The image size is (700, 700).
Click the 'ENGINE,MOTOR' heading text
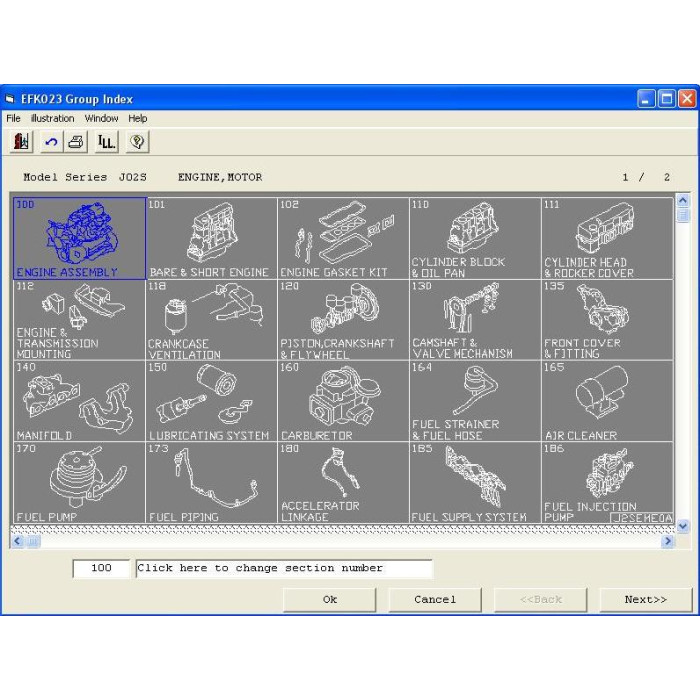tap(220, 177)
